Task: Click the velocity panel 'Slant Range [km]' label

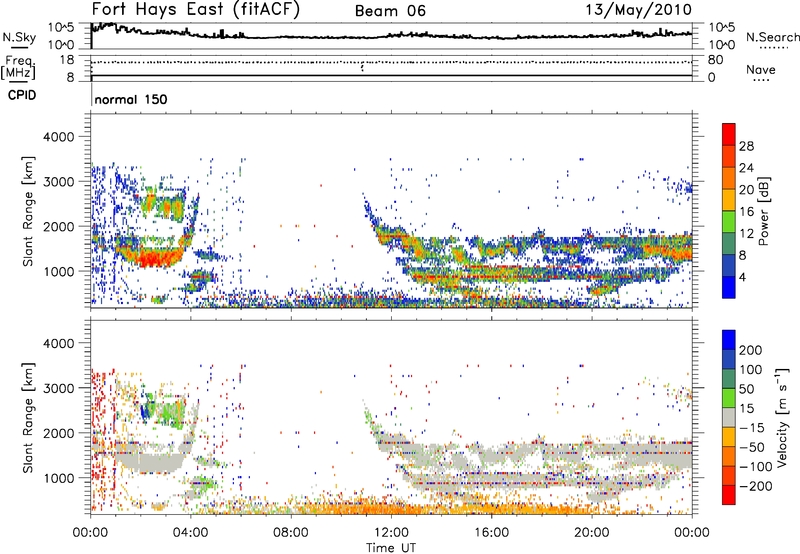Action: (28, 417)
